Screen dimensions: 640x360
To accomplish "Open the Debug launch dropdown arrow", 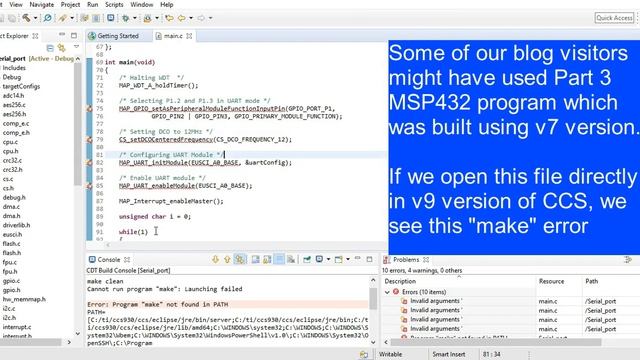I will click(135, 18).
